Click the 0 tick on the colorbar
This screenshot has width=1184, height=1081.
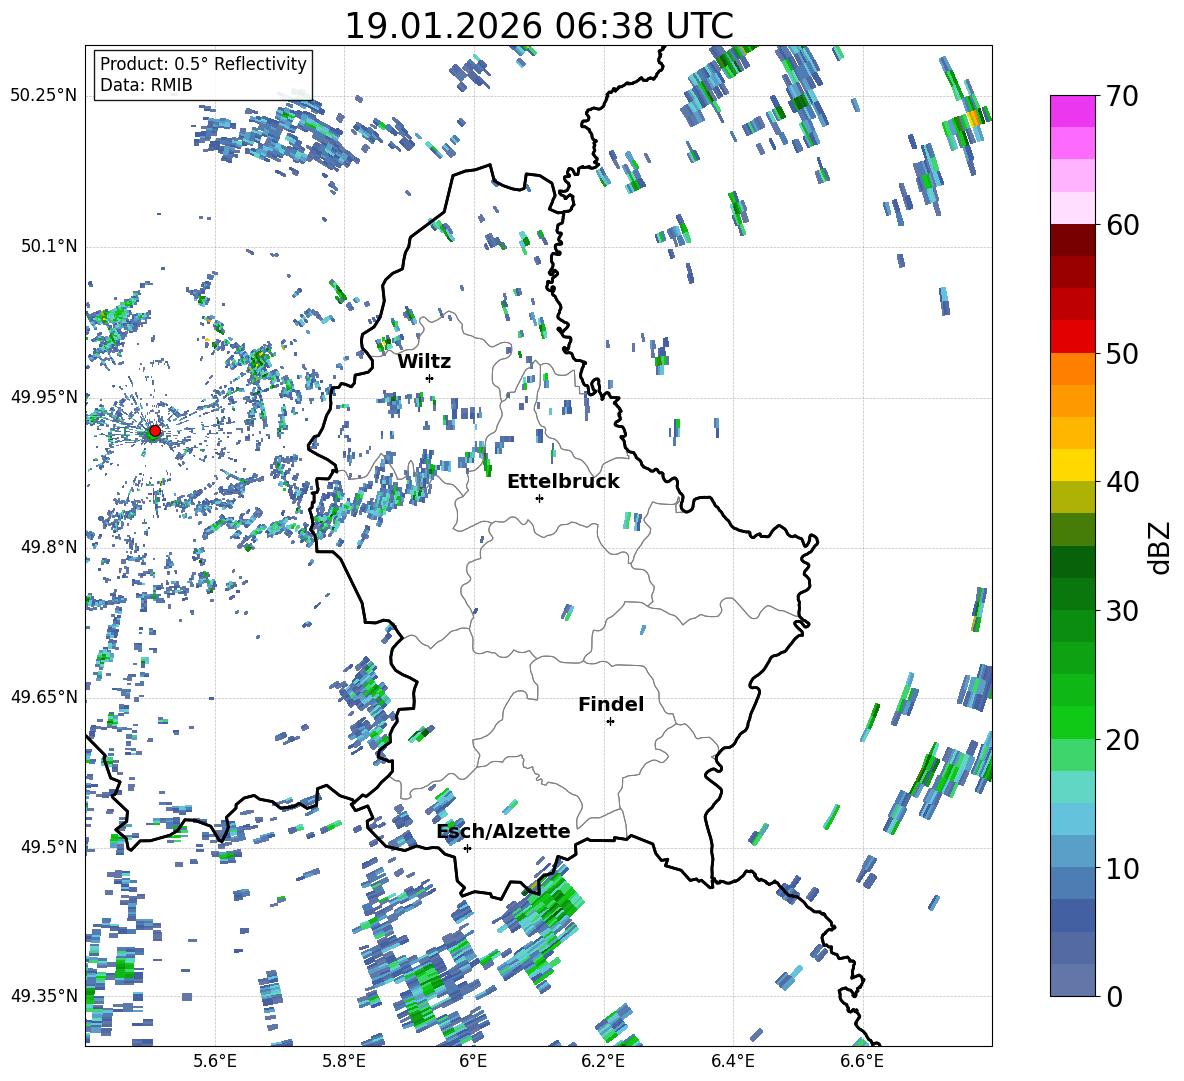tap(1114, 996)
